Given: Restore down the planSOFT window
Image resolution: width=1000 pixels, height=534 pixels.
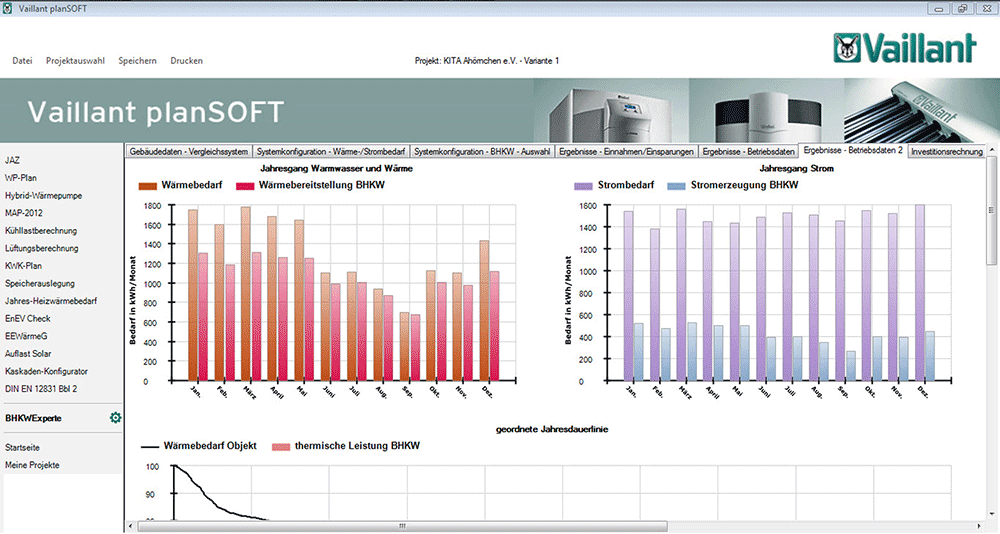Looking at the screenshot, I should click(x=962, y=8).
